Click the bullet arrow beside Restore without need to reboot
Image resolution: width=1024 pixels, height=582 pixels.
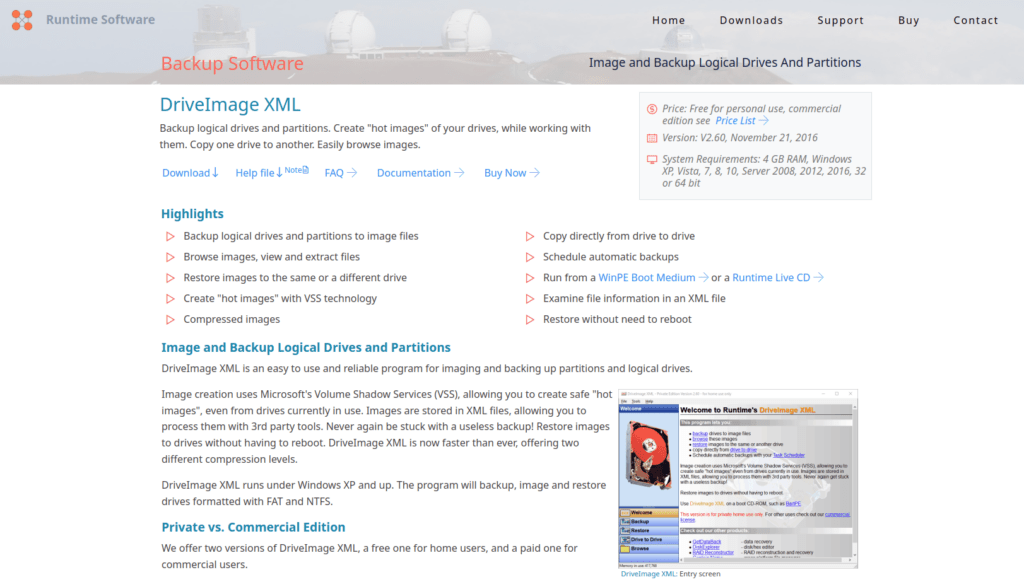(x=530, y=319)
